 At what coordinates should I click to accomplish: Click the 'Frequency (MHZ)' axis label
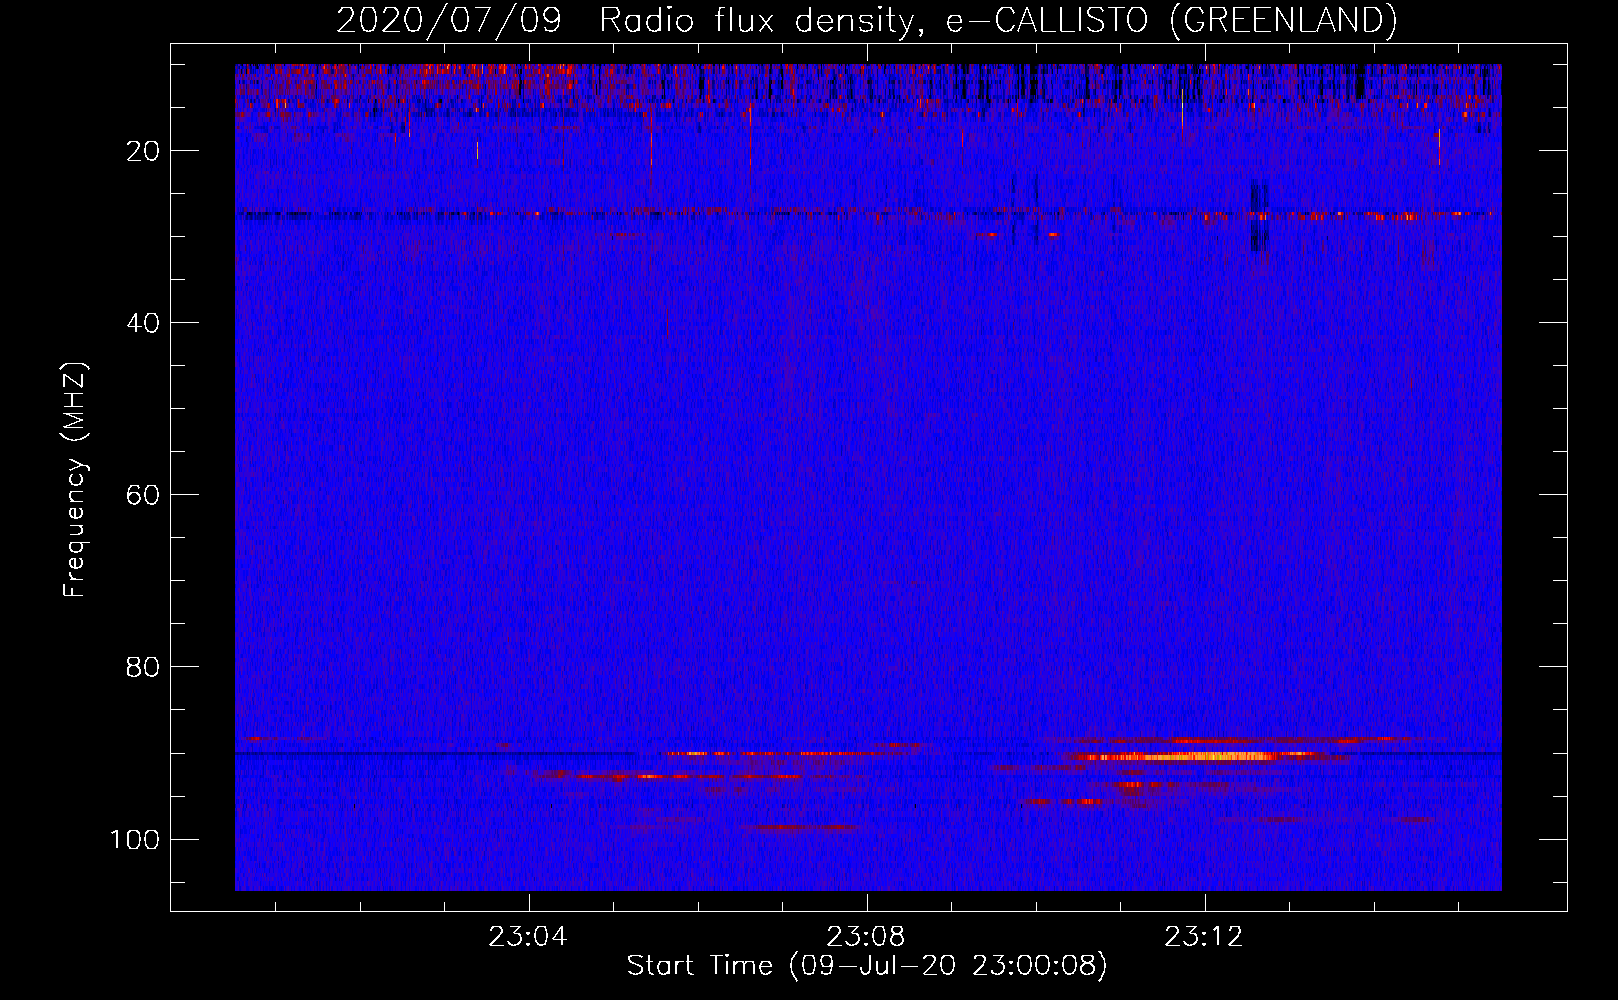pos(75,480)
